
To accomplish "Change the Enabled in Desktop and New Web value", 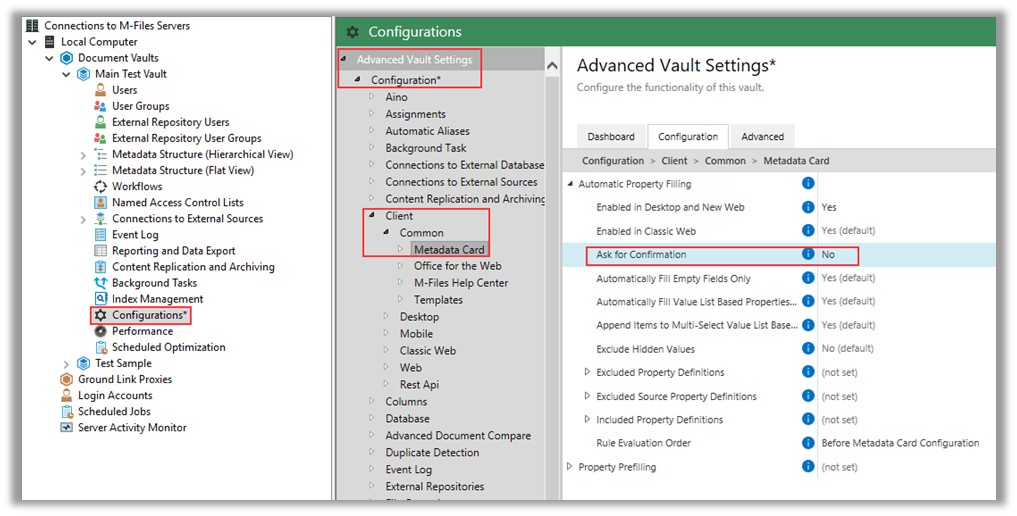I will 829,207.
